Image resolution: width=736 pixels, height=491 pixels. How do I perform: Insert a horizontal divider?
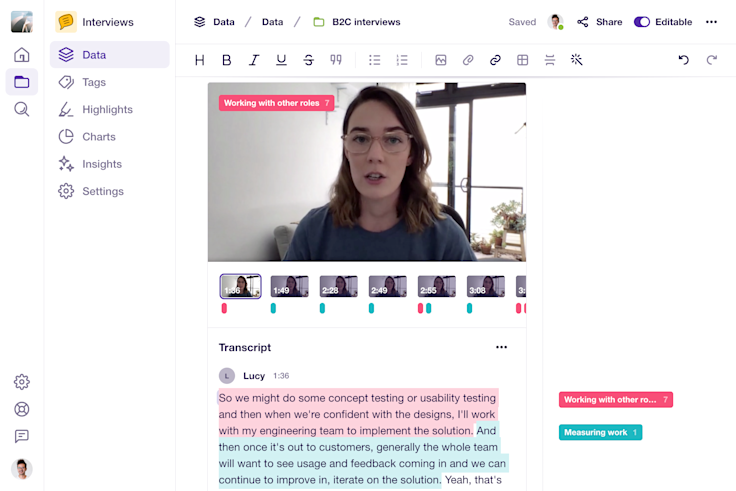(550, 60)
